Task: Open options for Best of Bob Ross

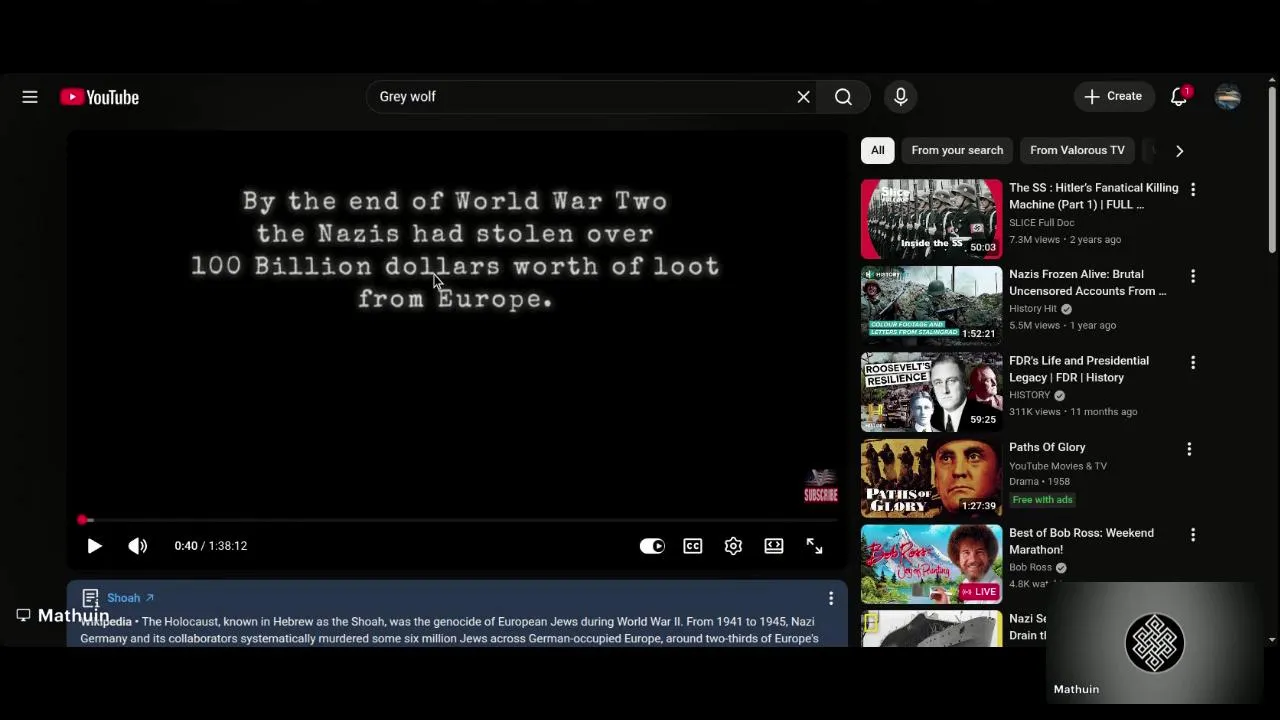Action: [x=1192, y=535]
